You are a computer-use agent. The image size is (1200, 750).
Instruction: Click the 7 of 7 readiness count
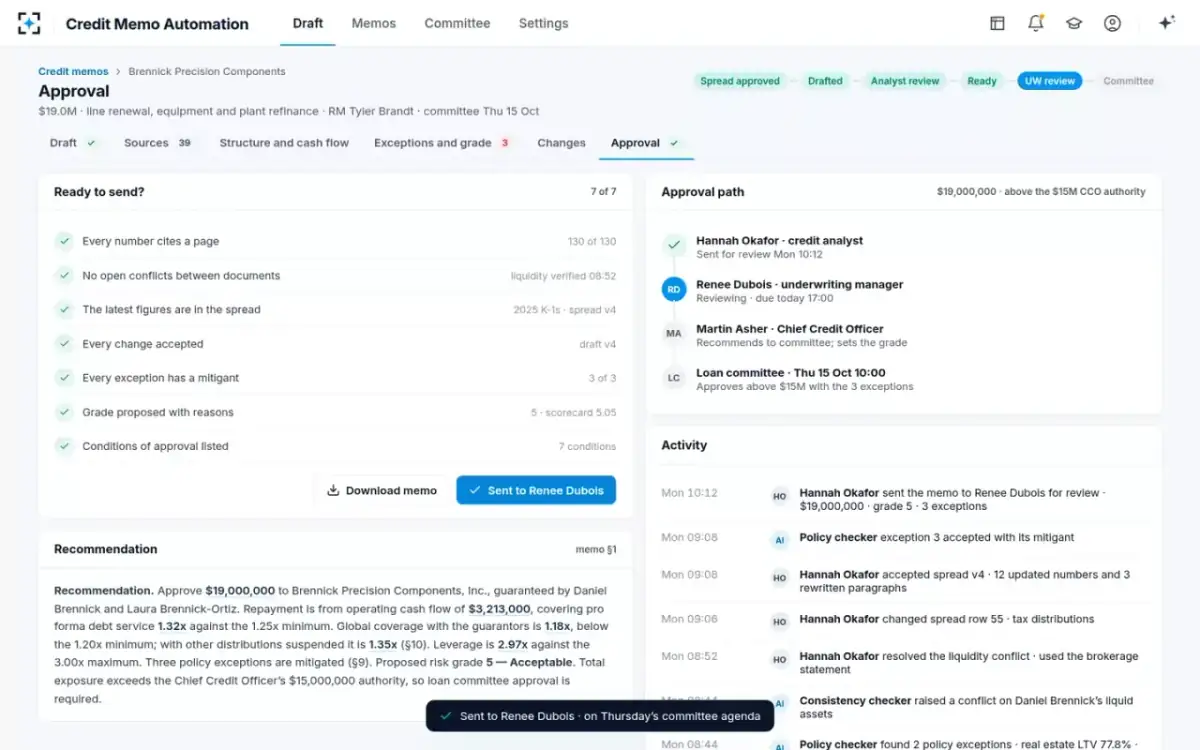pyautogui.click(x=603, y=191)
